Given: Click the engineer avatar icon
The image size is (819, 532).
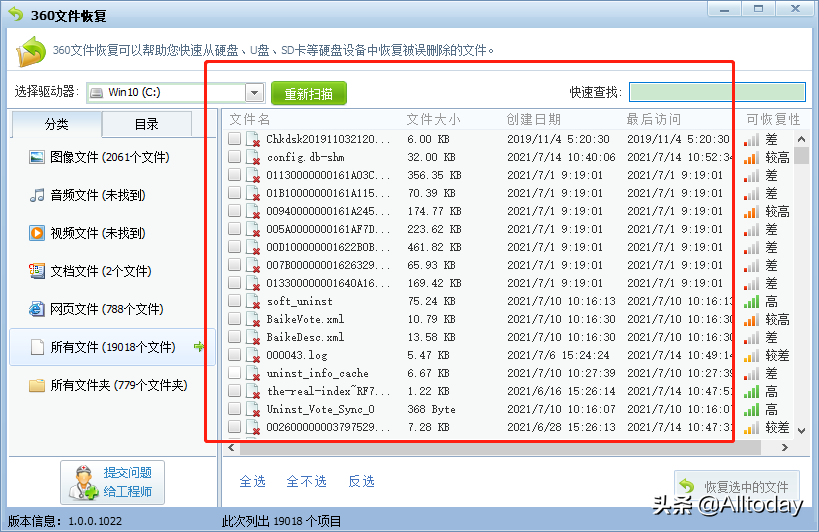Looking at the screenshot, I should tap(84, 482).
